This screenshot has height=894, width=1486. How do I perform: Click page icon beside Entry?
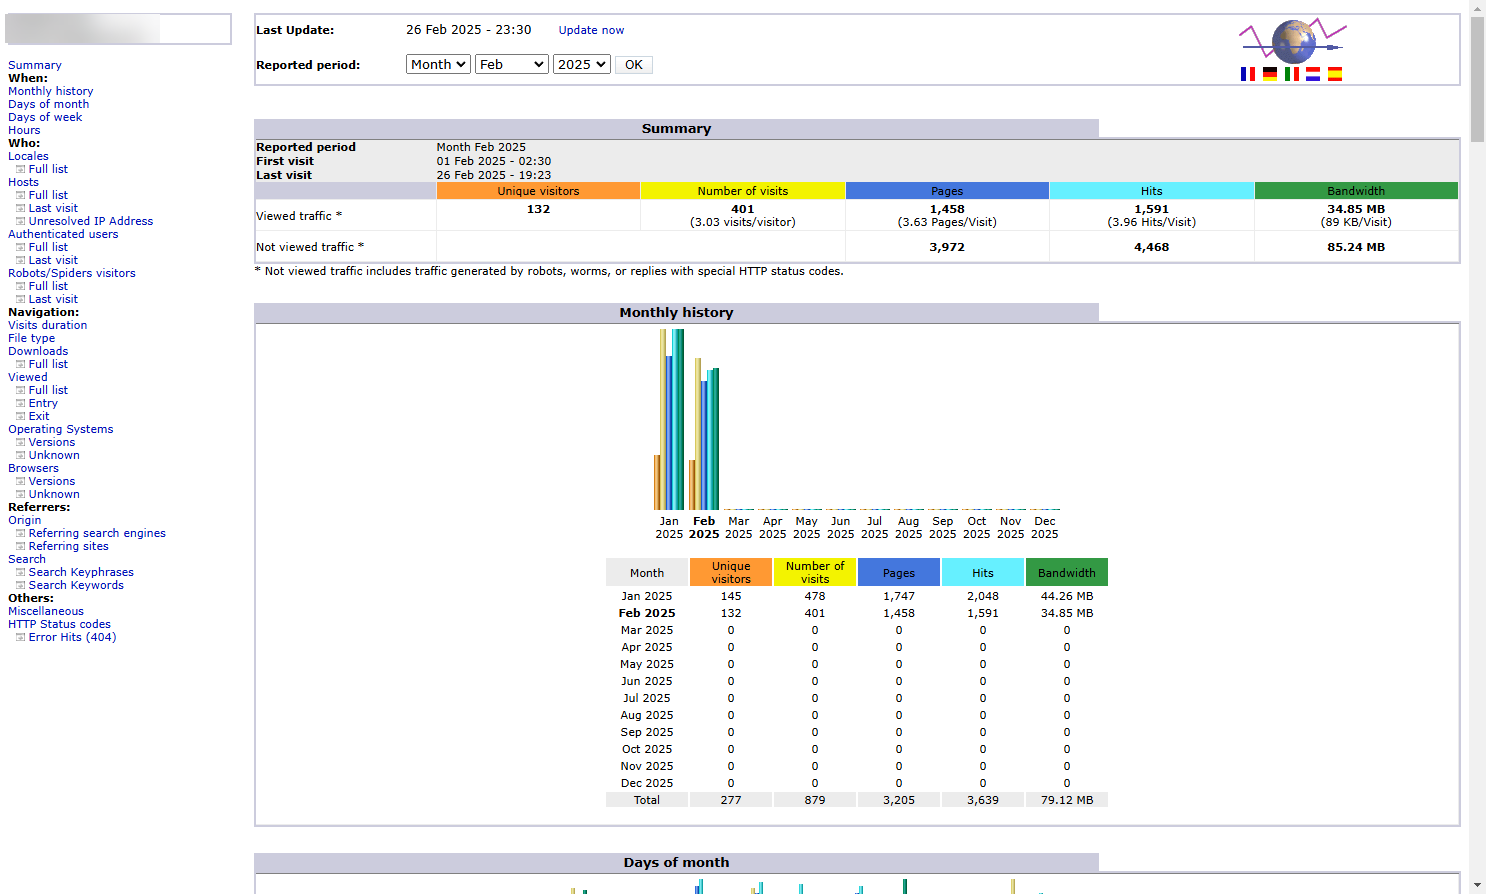click(20, 403)
